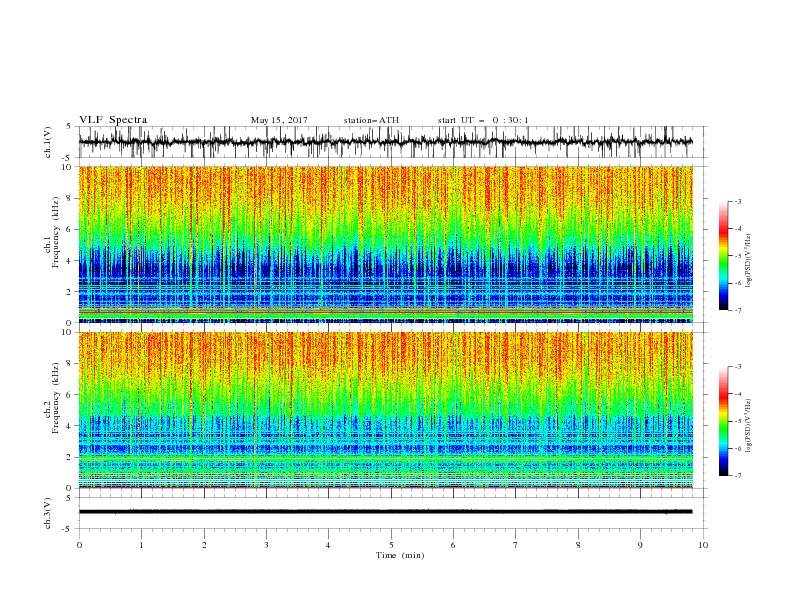Click the time axis tick label '10'
This screenshot has width=792, height=612.
703,545
